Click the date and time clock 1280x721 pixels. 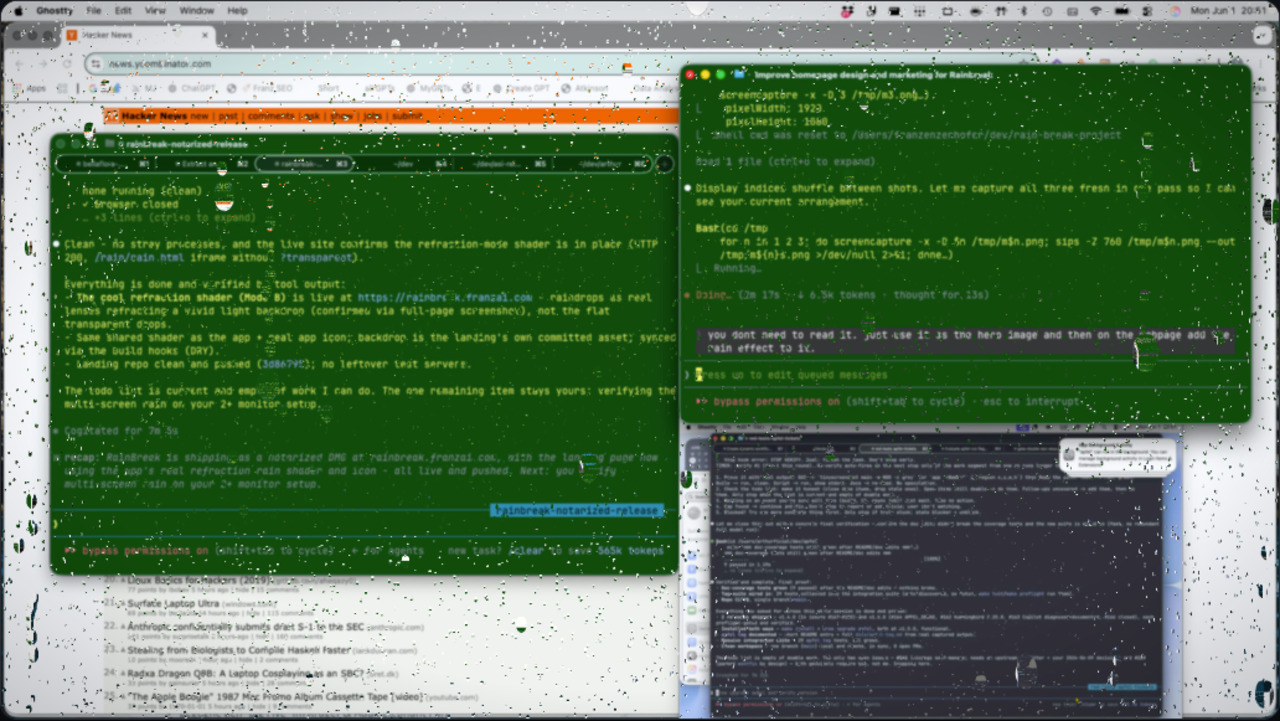[x=1229, y=10]
